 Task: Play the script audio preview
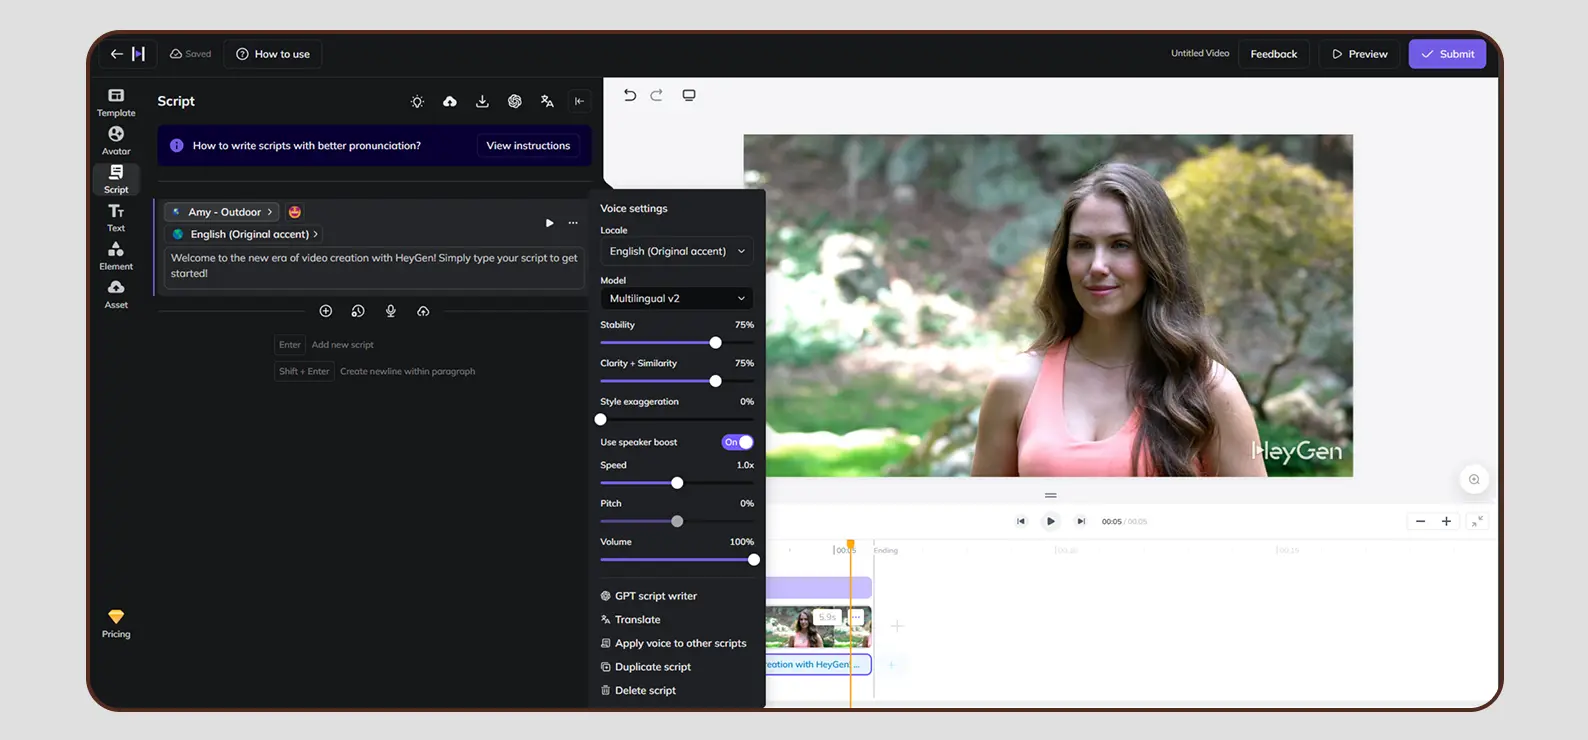[549, 223]
